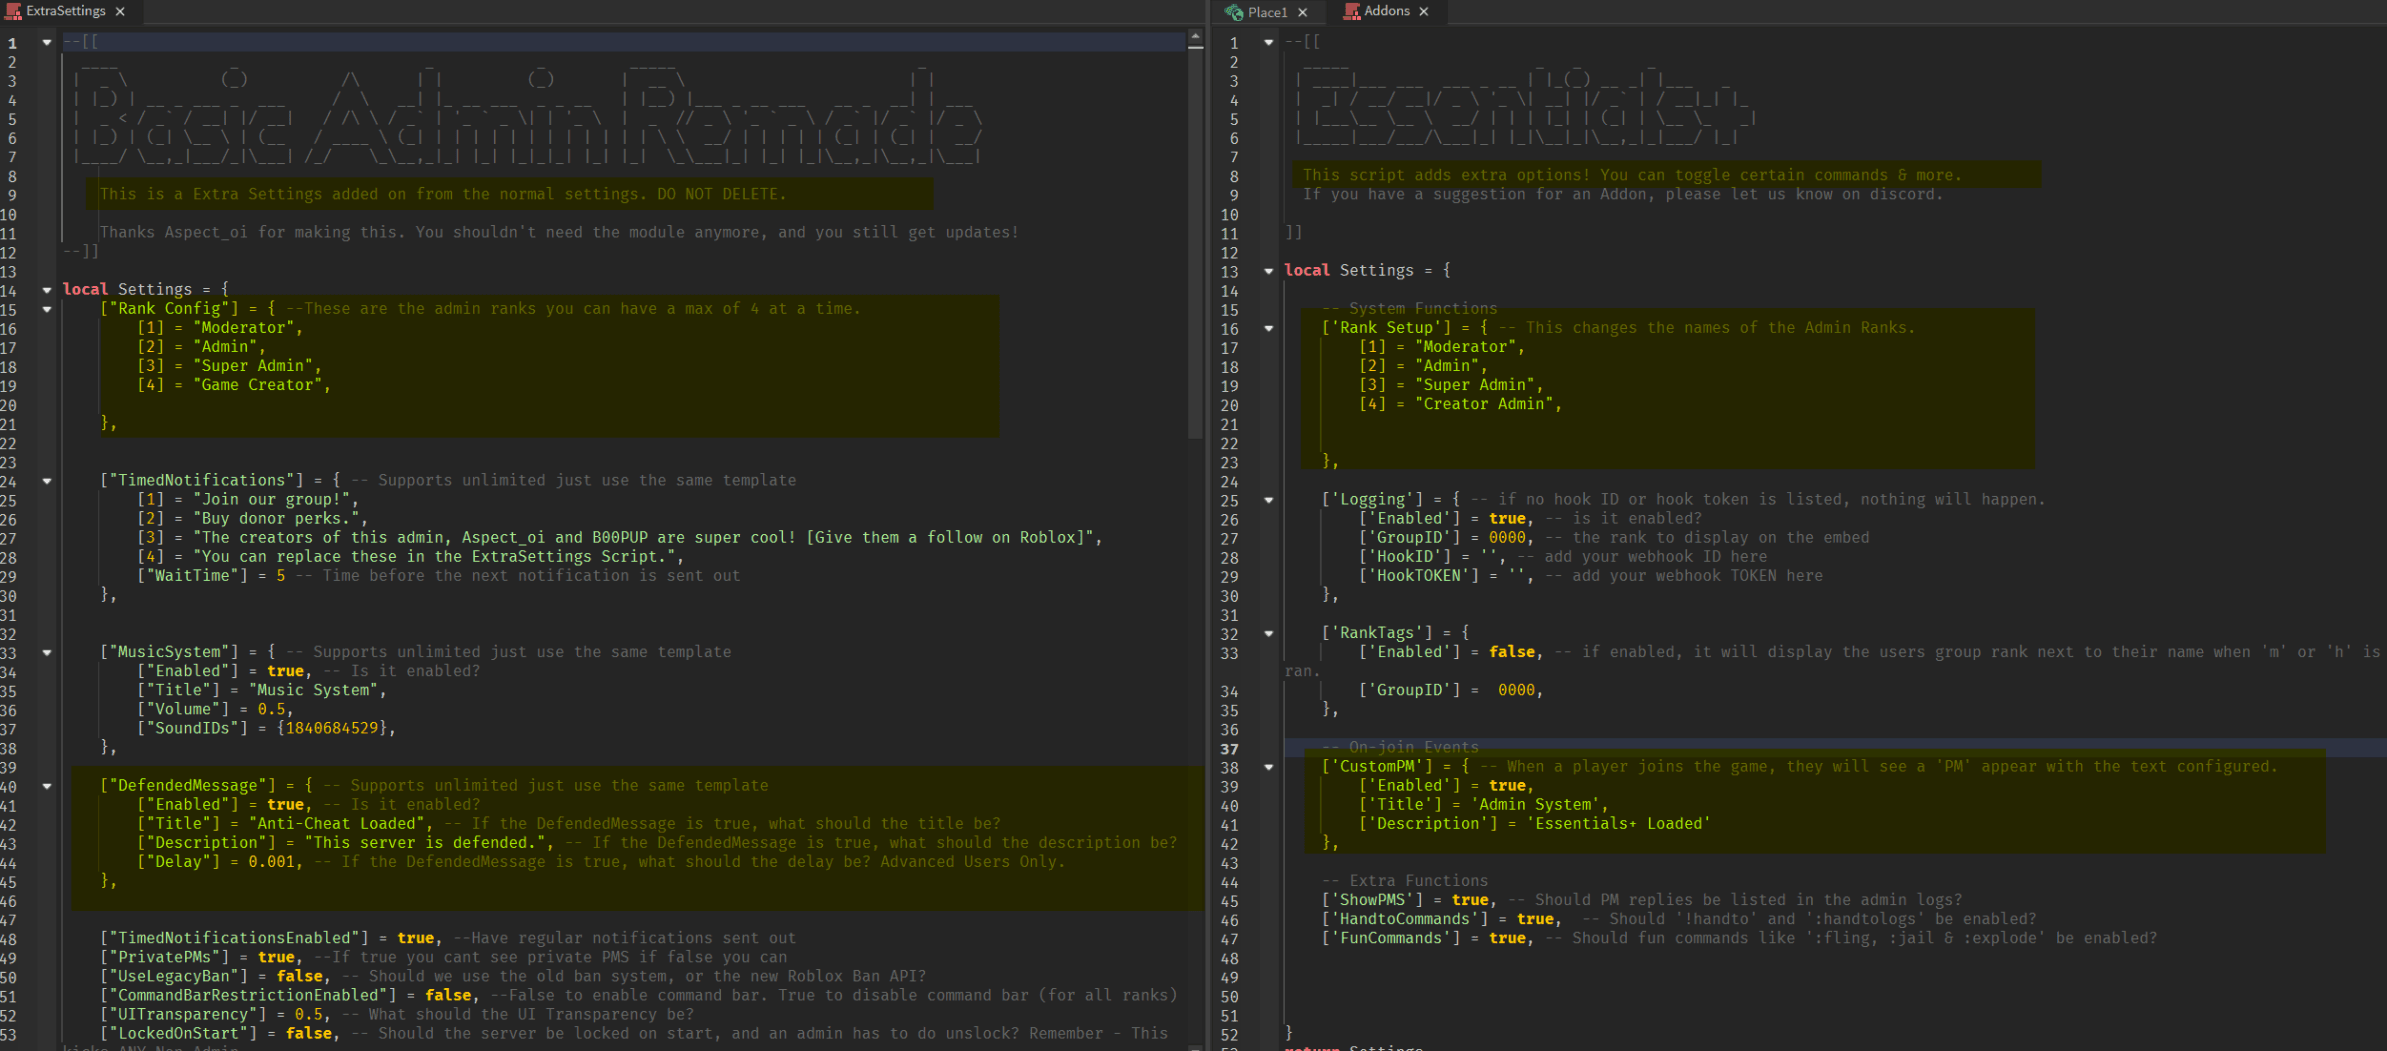Close the Place1 tab
The width and height of the screenshot is (2387, 1051).
1302,12
